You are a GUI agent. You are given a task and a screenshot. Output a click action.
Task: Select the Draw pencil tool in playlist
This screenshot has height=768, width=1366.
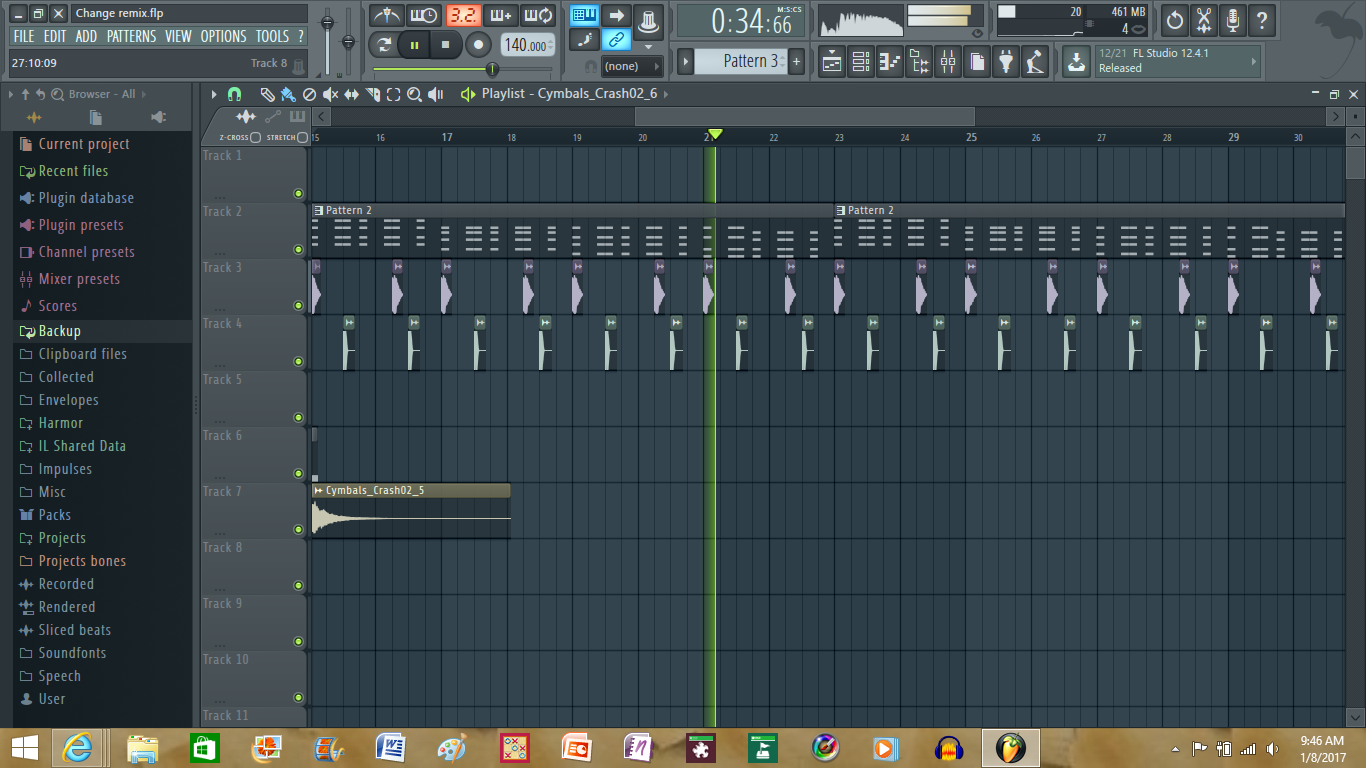click(x=267, y=94)
